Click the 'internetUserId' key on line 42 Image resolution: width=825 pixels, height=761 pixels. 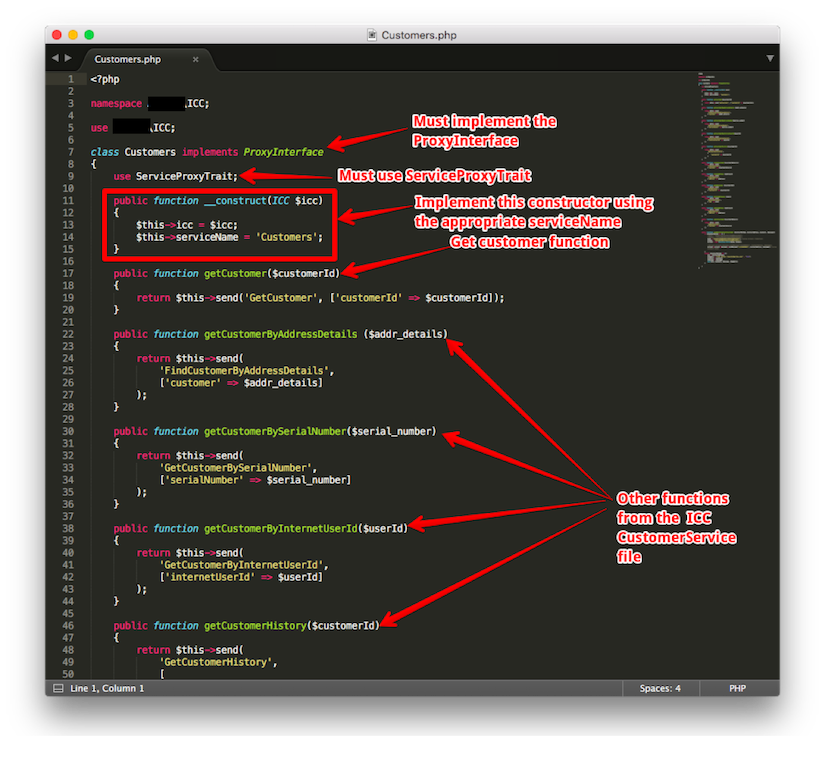click(x=210, y=577)
